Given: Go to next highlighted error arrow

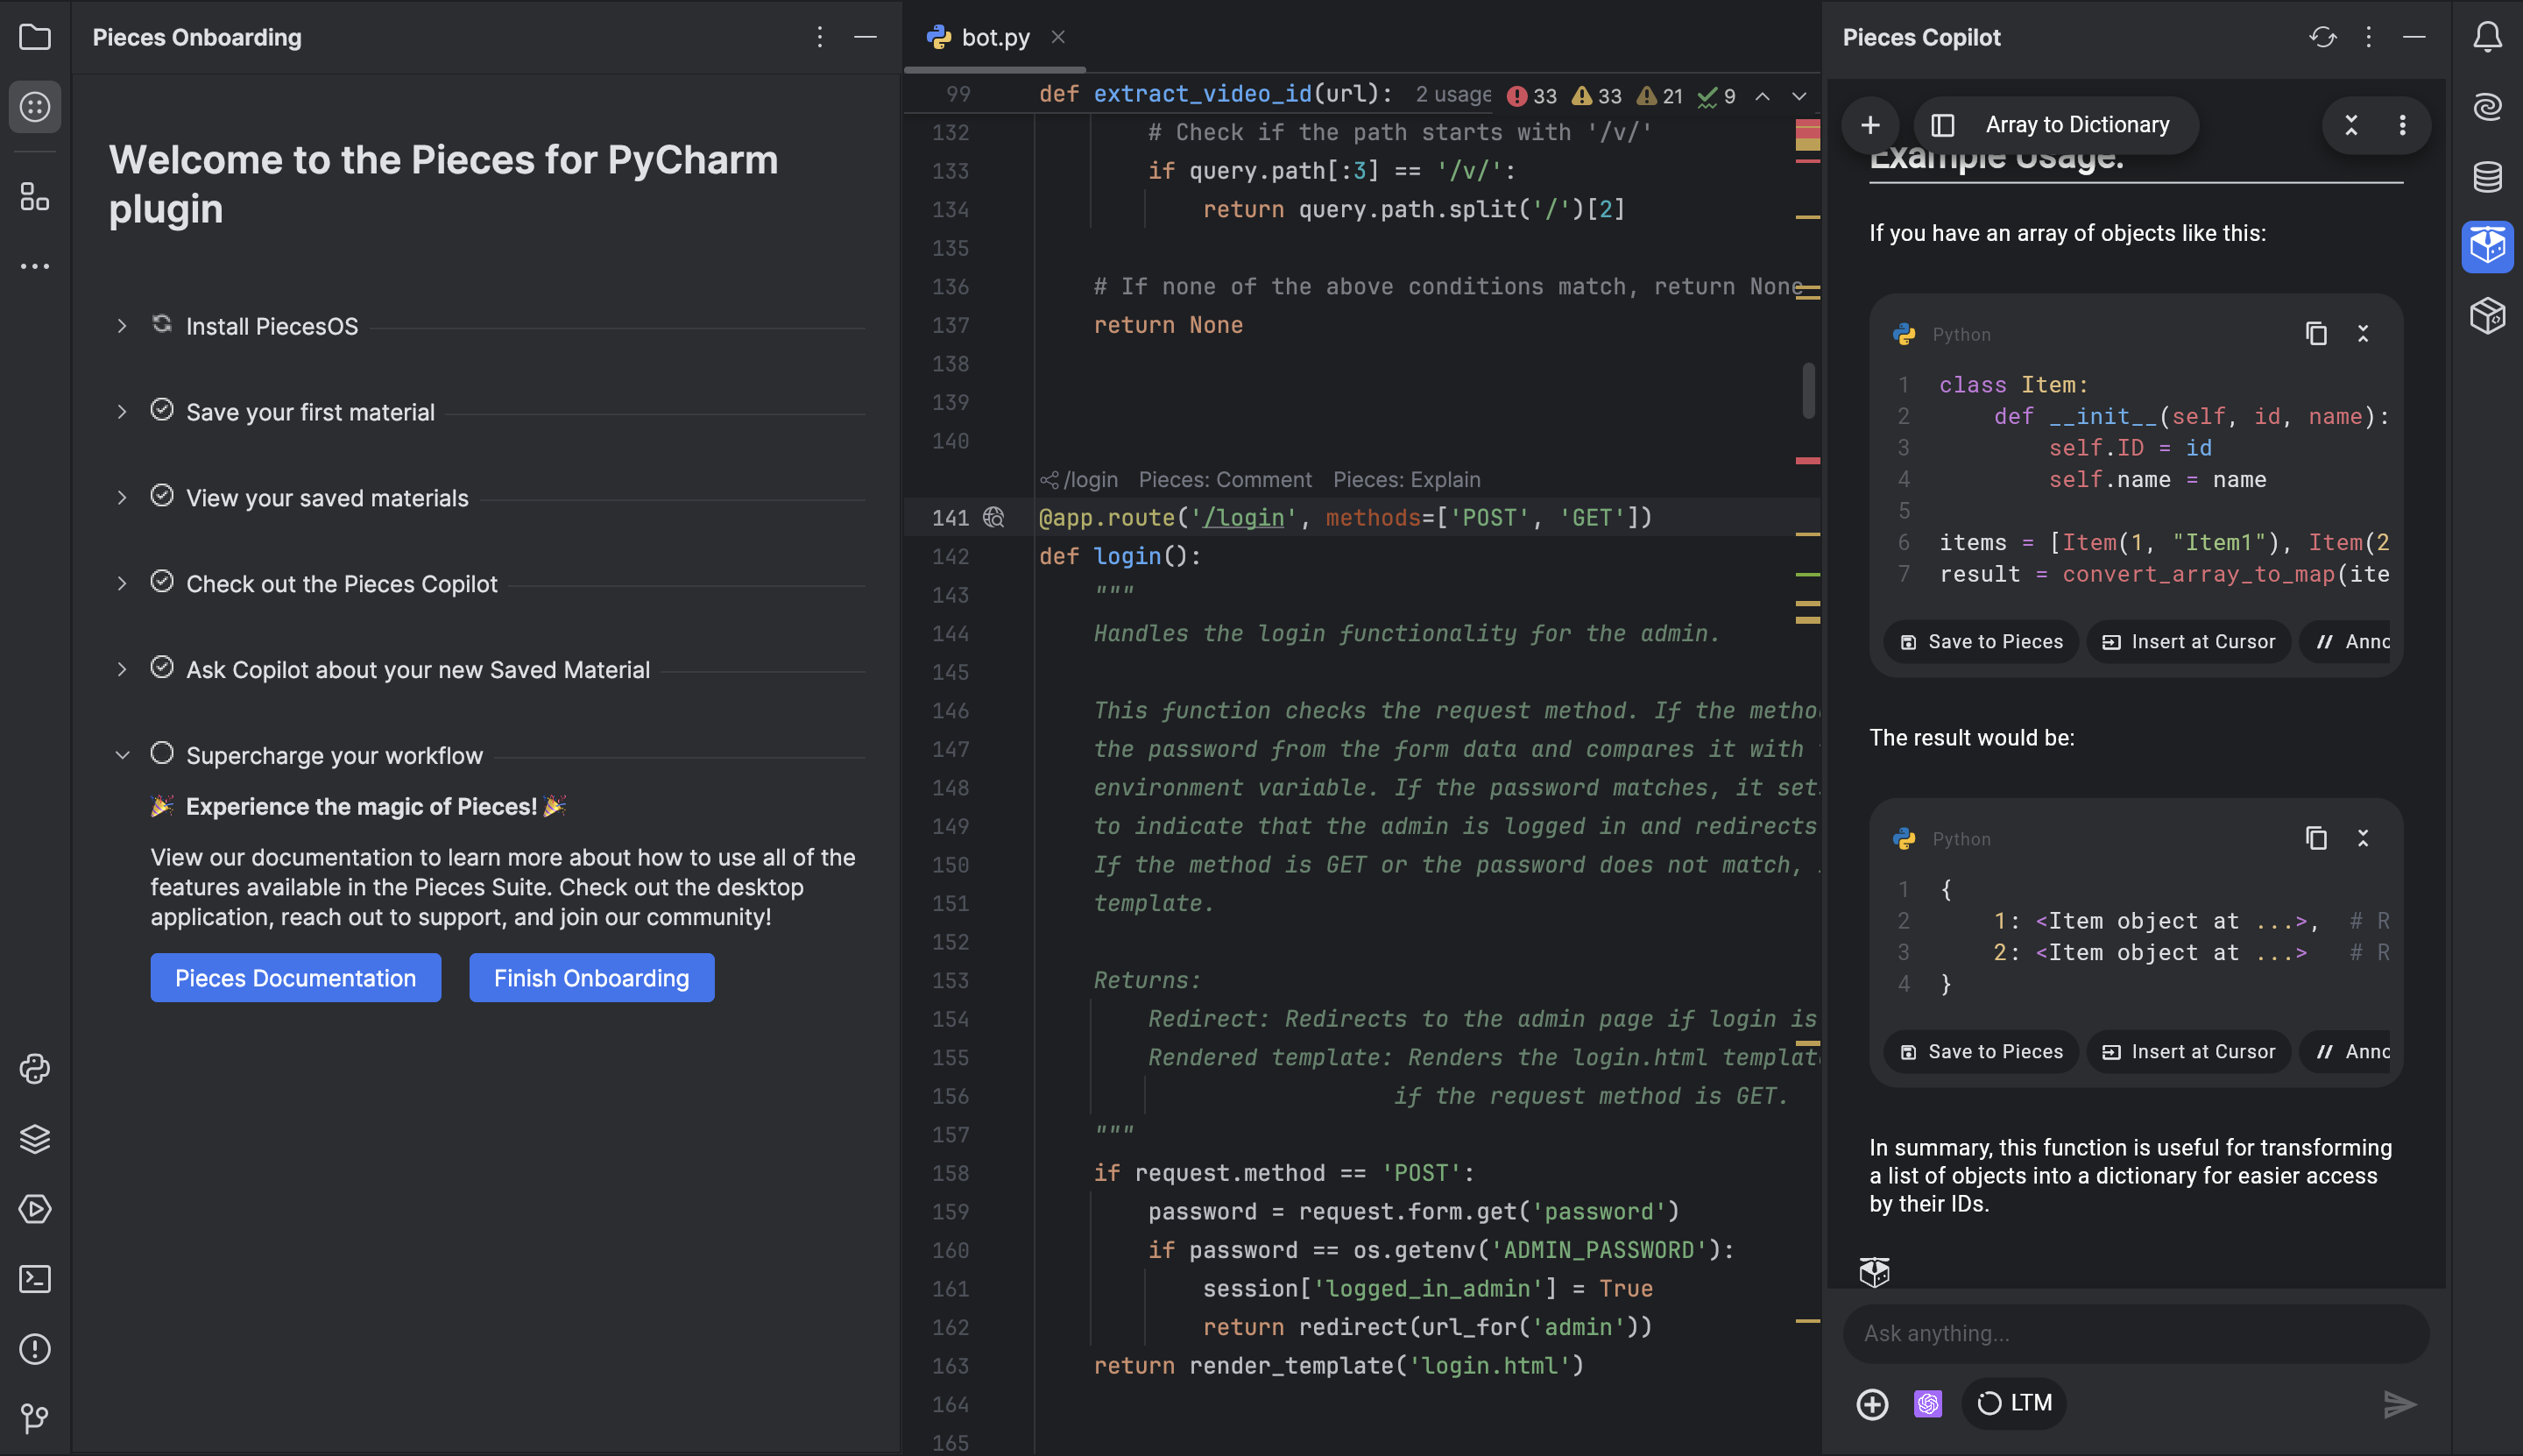Looking at the screenshot, I should tap(1799, 96).
